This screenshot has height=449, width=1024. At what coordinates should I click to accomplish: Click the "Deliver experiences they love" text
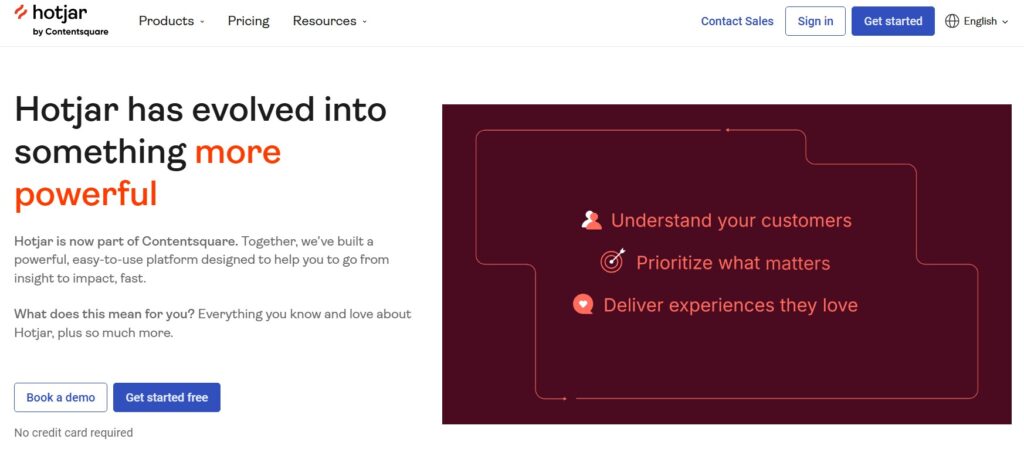click(x=730, y=305)
